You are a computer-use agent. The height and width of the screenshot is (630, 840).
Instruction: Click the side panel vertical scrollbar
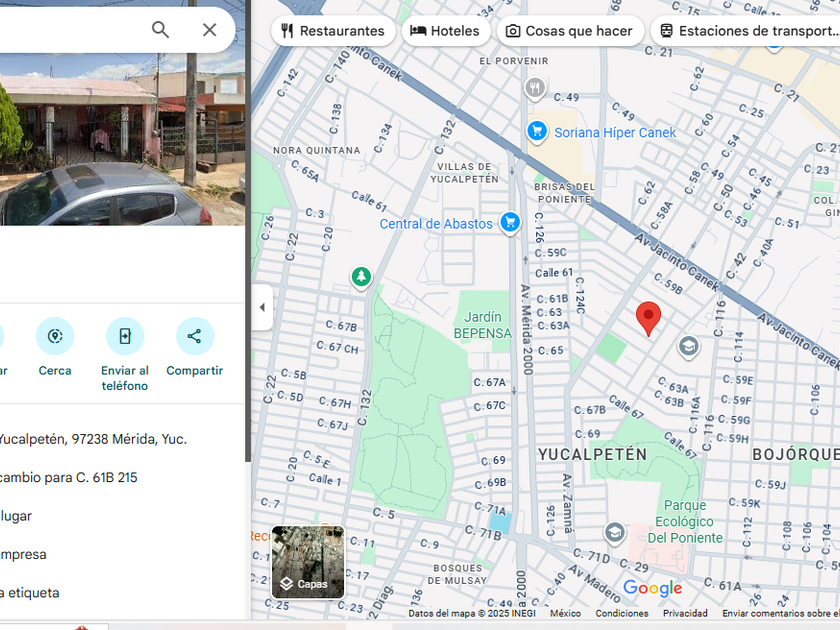[248, 230]
